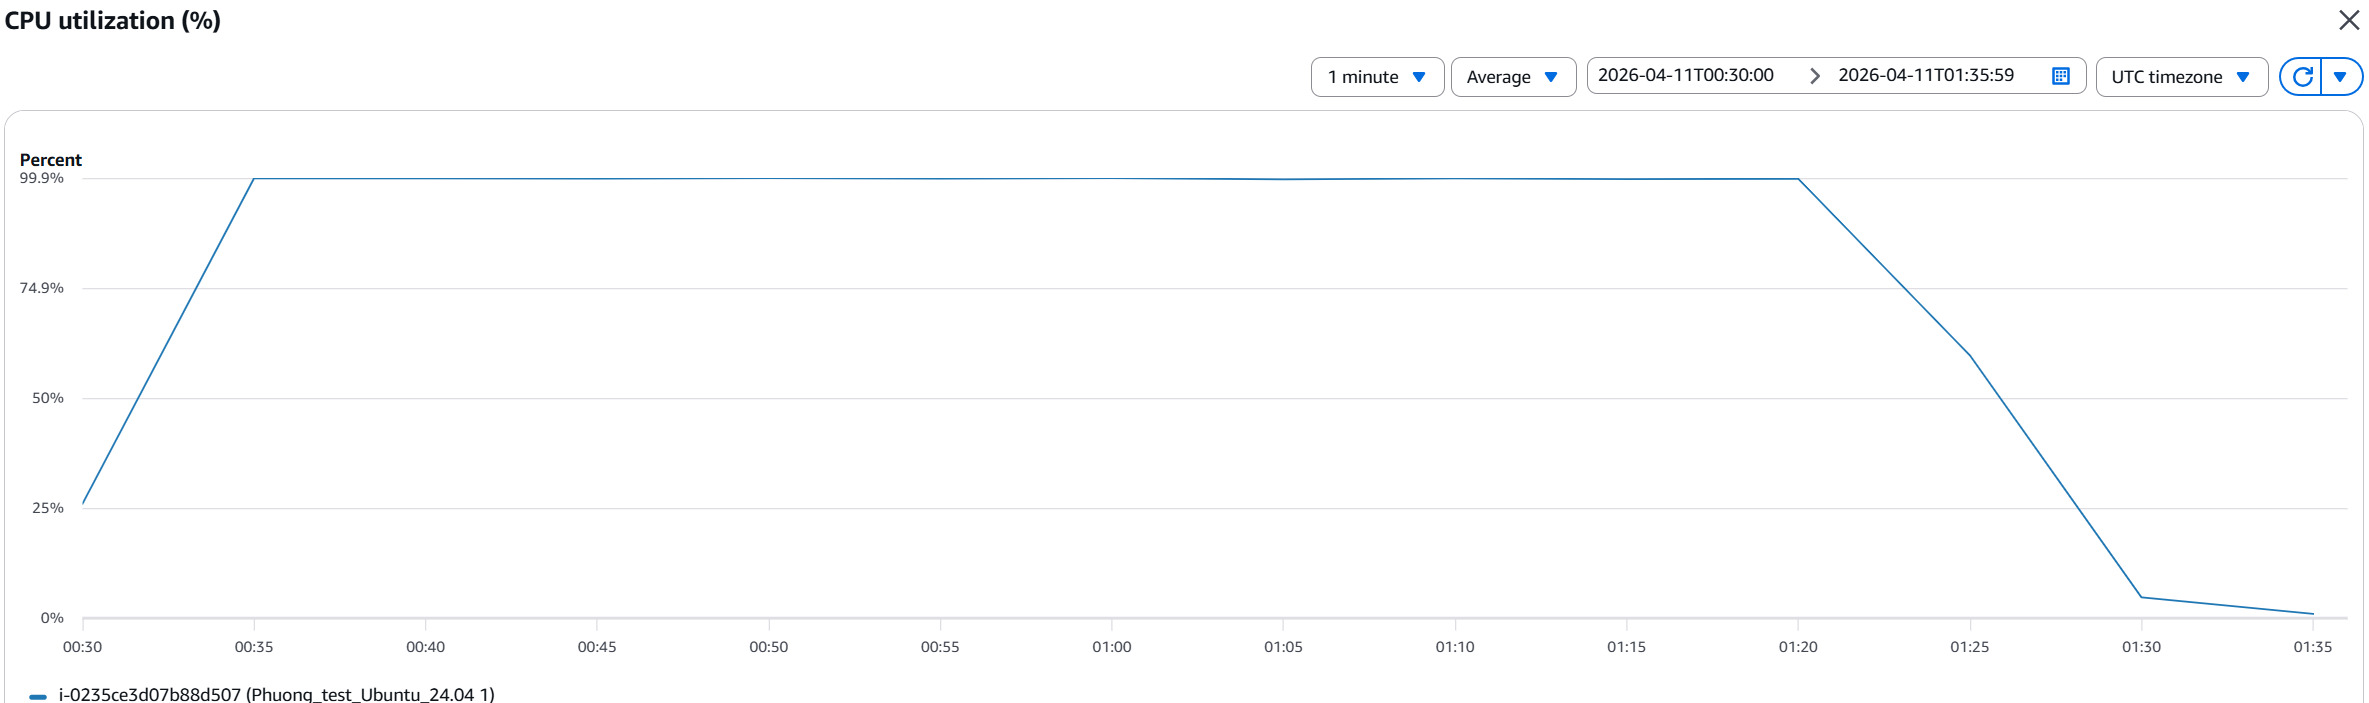2369x703 pixels.
Task: Toggle the i-0235ce3d07b88d507 legend color swatch
Action: click(x=38, y=696)
